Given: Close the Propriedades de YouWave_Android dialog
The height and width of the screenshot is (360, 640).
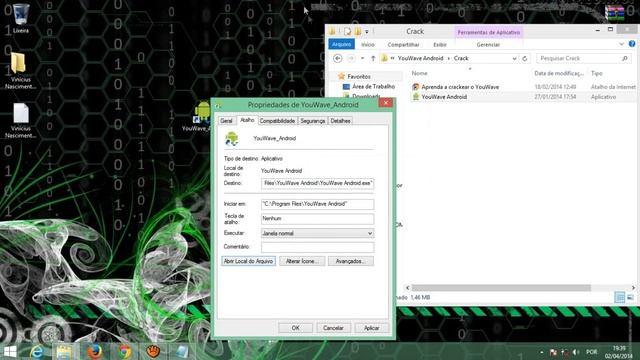Looking at the screenshot, I should [x=386, y=103].
